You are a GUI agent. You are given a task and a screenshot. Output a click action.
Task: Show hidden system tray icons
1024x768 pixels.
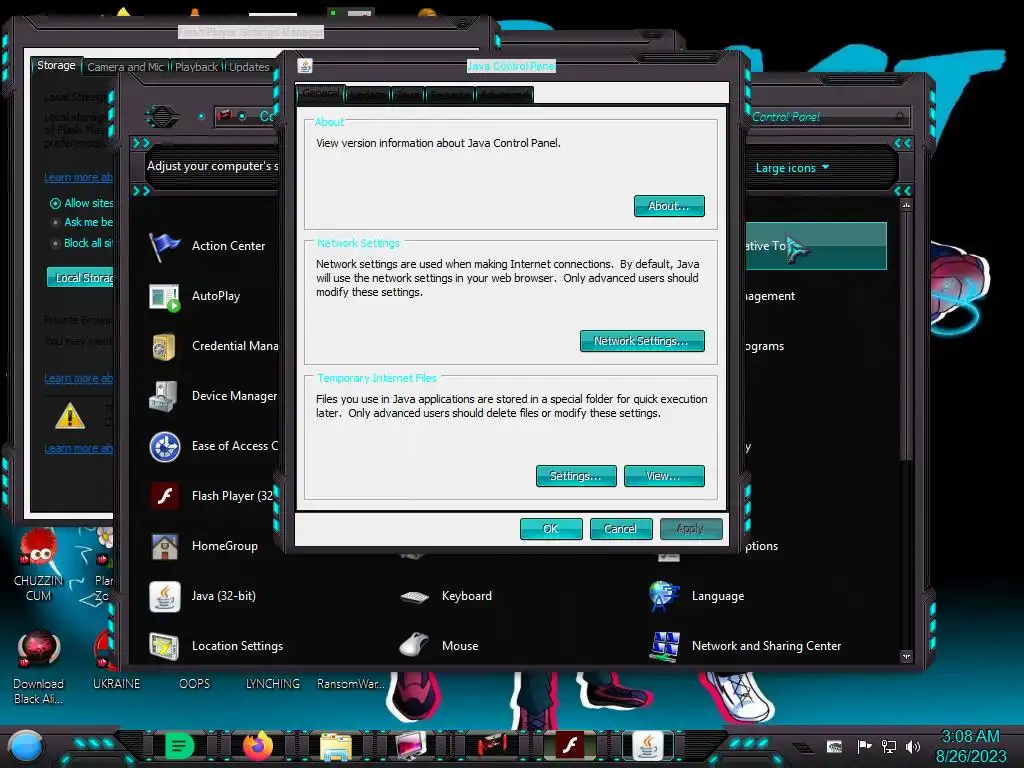(x=805, y=747)
